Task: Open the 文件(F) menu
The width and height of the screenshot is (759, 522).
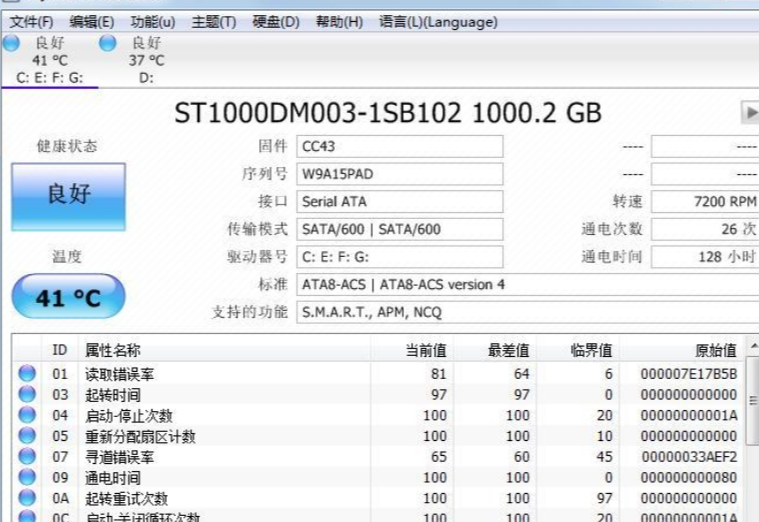Action: click(31, 22)
